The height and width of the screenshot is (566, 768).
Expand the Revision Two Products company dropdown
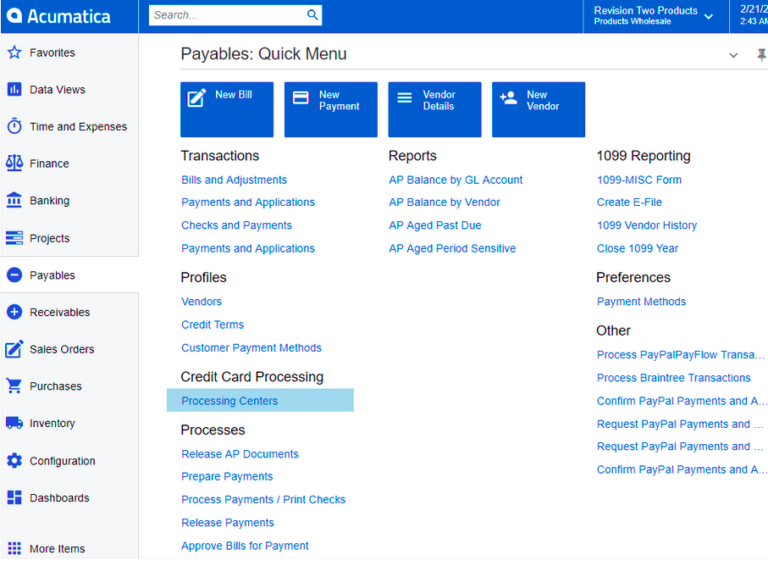708,17
